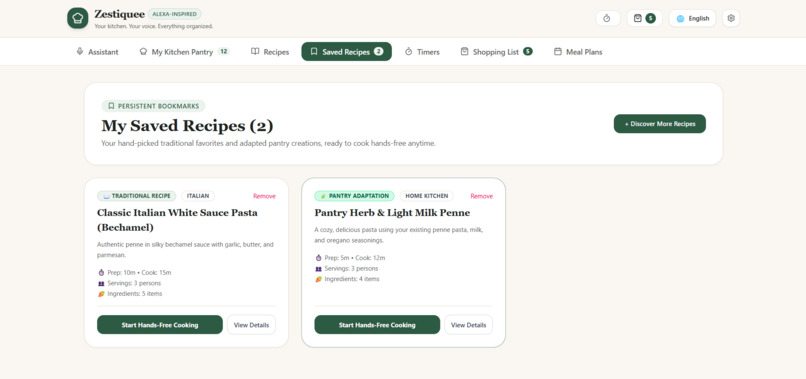
Task: Open the timer icon in header
Action: pyautogui.click(x=608, y=19)
